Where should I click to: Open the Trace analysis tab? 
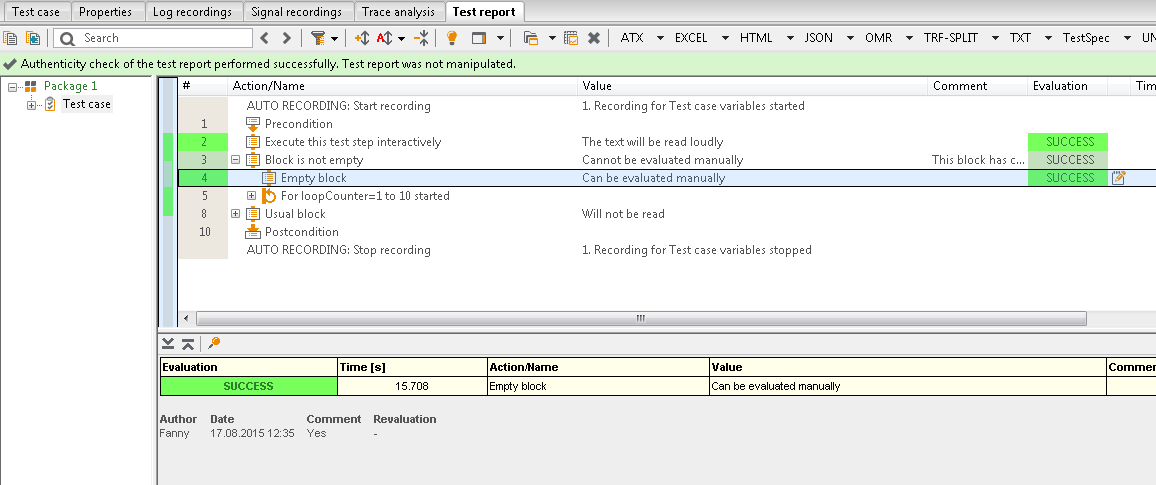(x=399, y=12)
